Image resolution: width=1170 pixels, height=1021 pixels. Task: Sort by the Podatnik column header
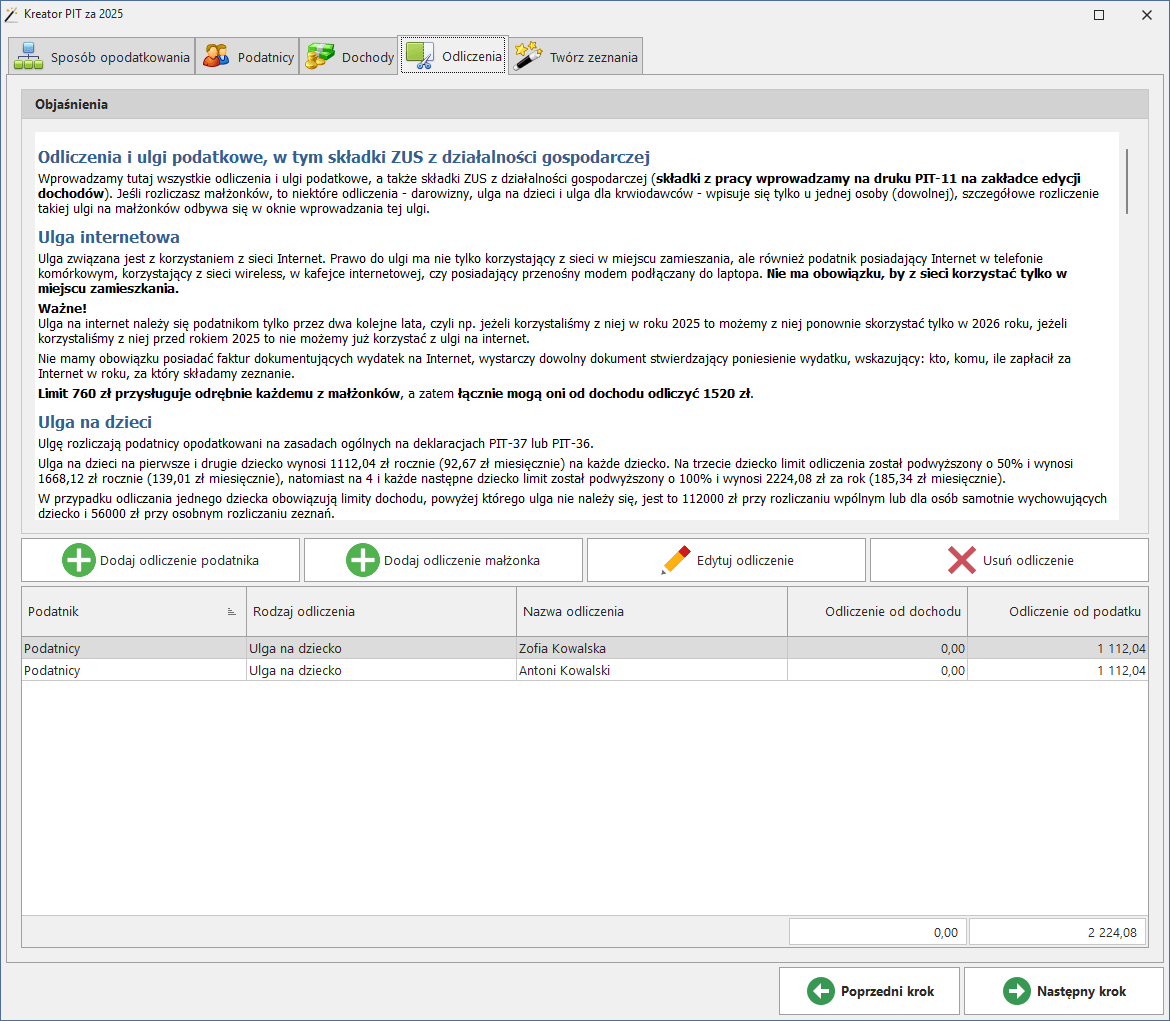point(134,611)
